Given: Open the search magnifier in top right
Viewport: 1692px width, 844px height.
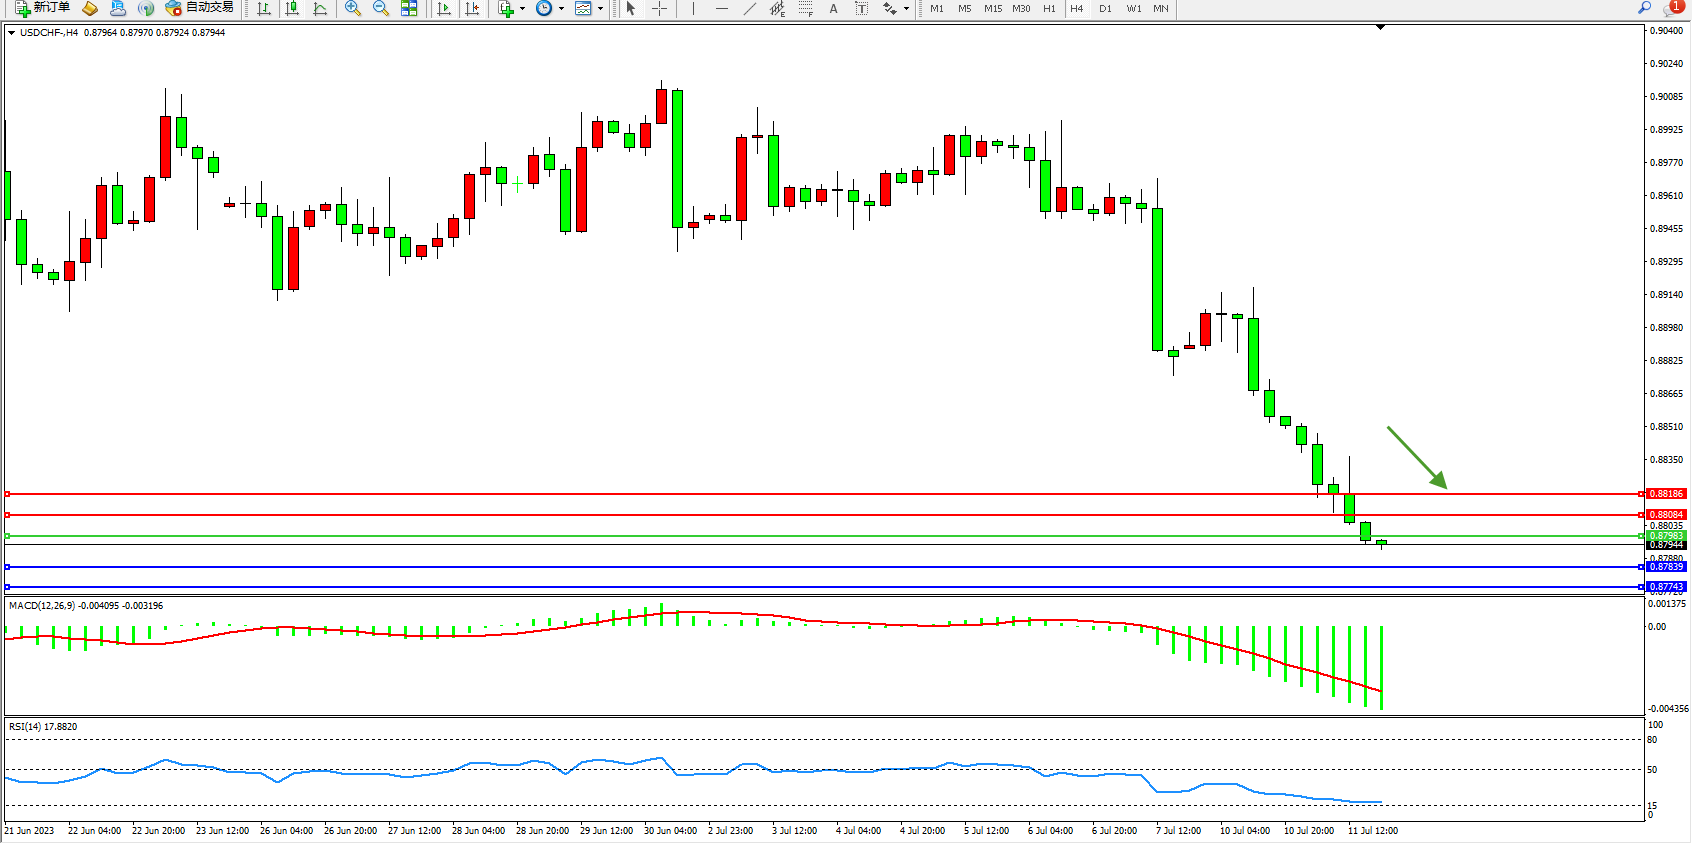Looking at the screenshot, I should click(1644, 8).
